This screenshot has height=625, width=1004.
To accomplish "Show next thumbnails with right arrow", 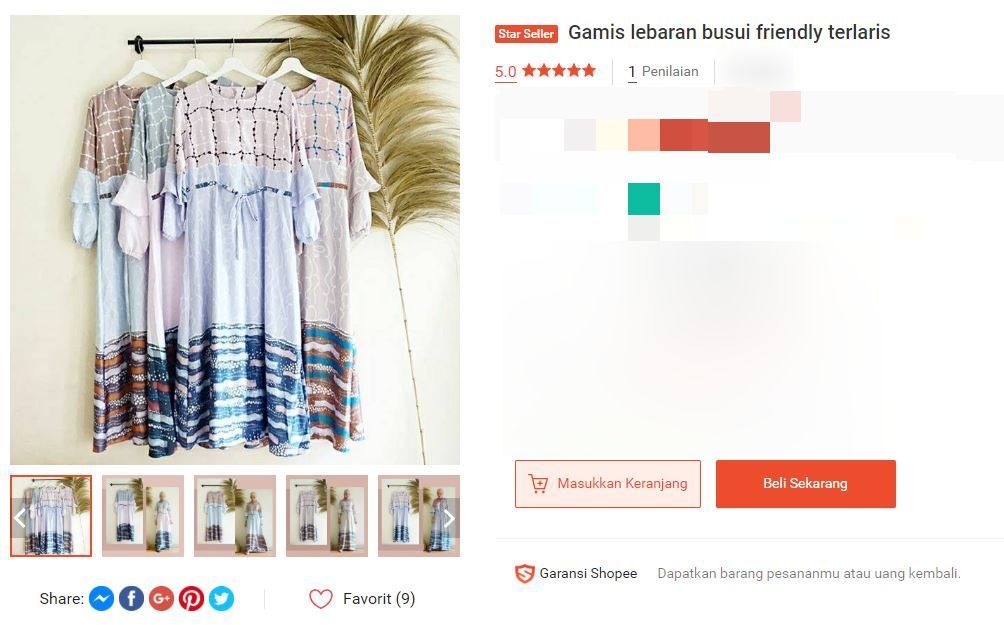I will [x=449, y=517].
